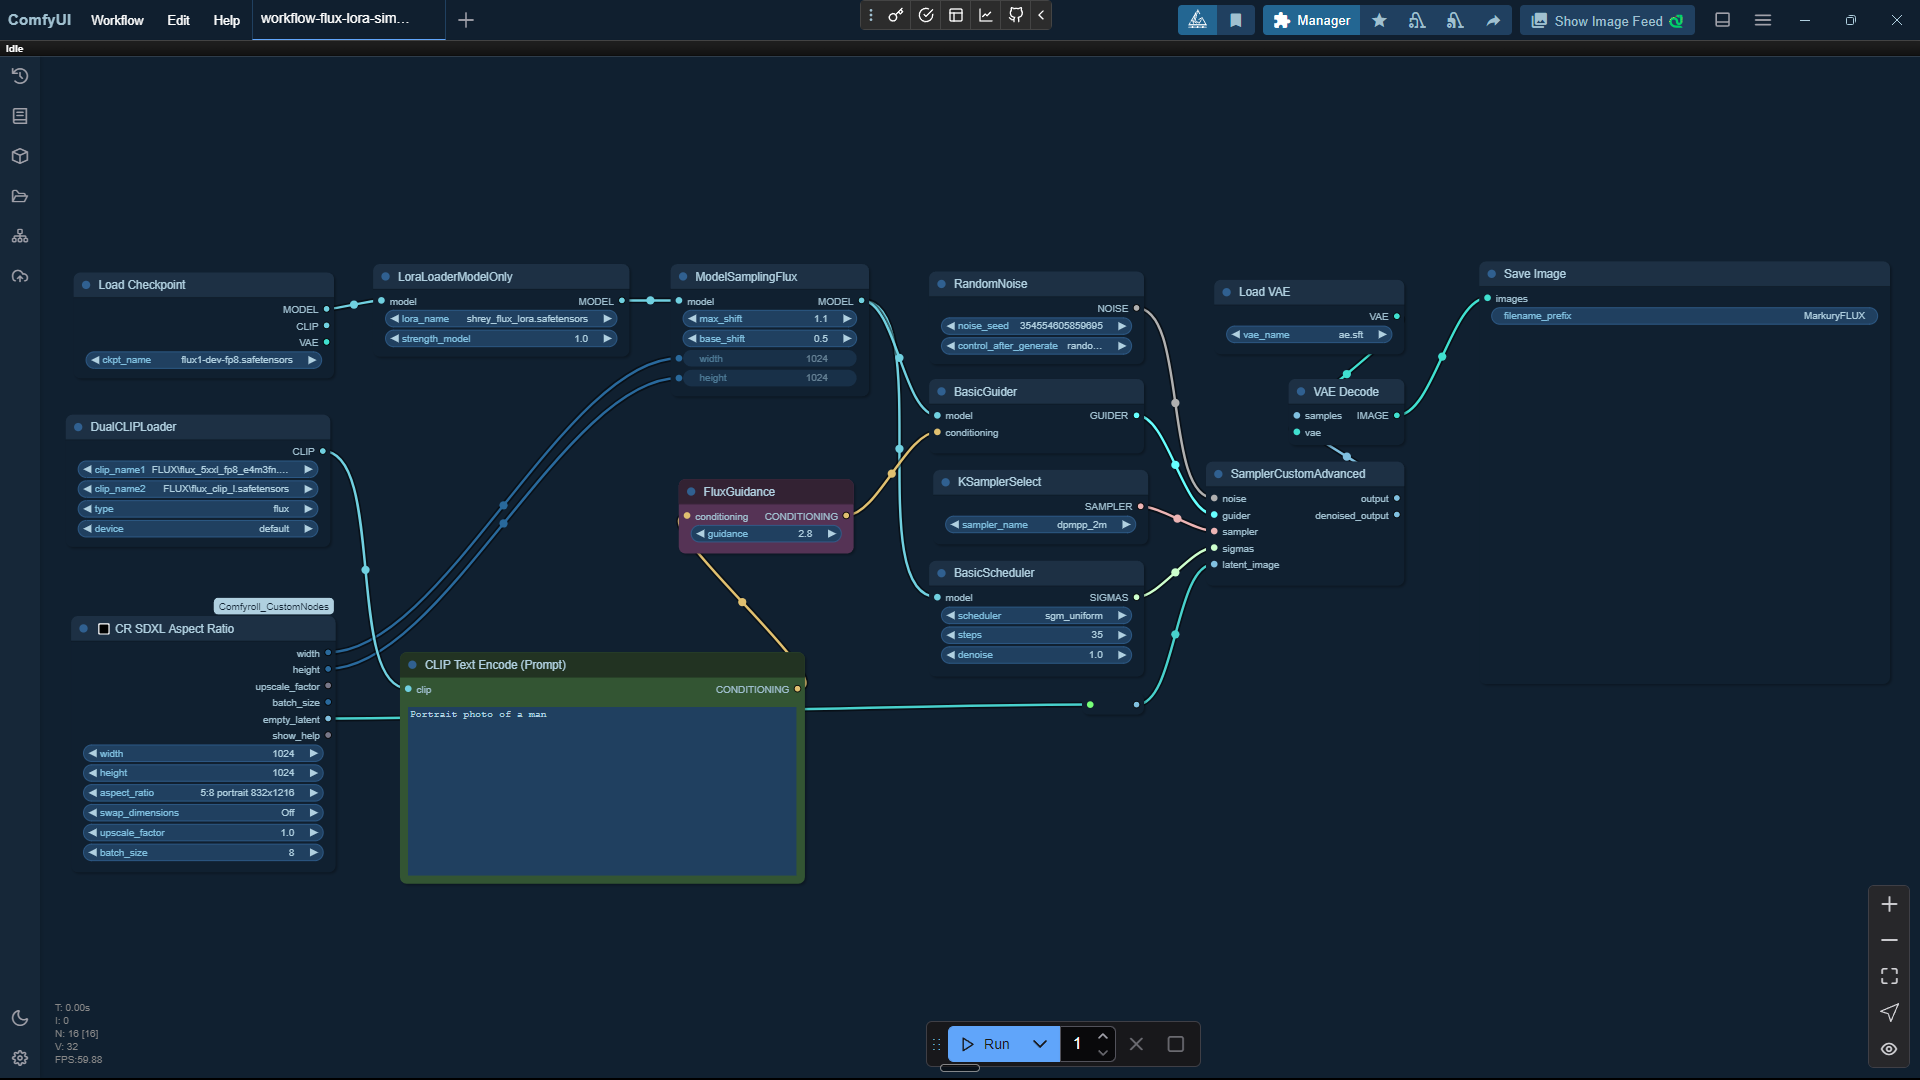Open the Help menu
This screenshot has height=1080, width=1920.
coord(226,20)
